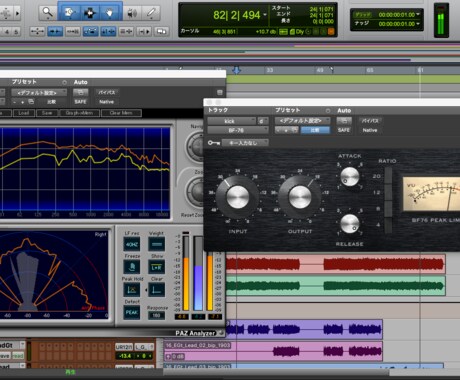Select the Trim tool

coord(69,13)
